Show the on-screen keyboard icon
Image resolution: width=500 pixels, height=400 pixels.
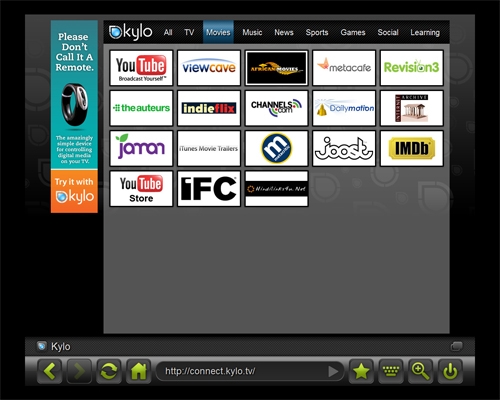(391, 371)
